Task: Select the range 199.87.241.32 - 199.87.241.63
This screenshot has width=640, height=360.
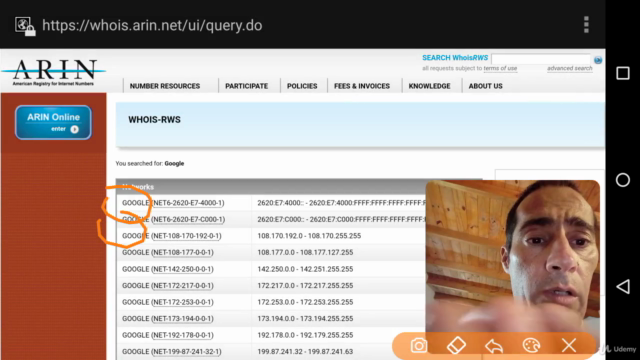Action: point(305,352)
